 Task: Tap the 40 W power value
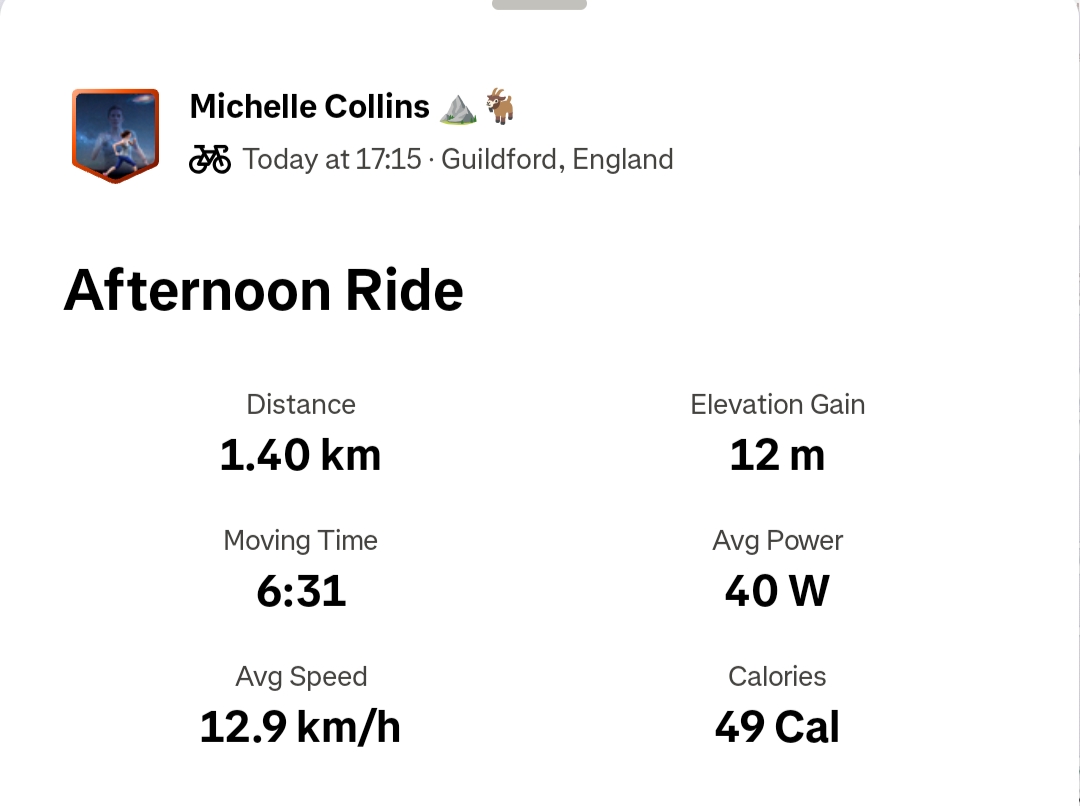pyautogui.click(x=777, y=592)
